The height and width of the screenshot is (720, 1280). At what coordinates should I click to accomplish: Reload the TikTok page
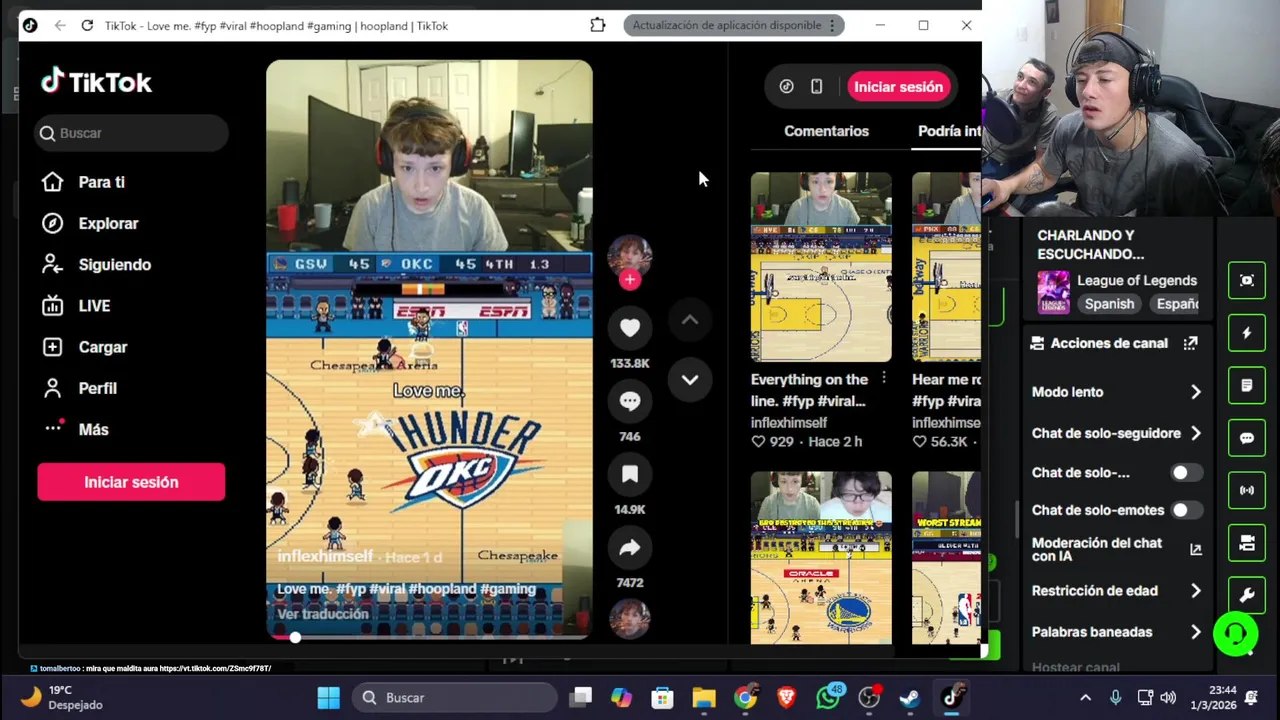[x=87, y=26]
